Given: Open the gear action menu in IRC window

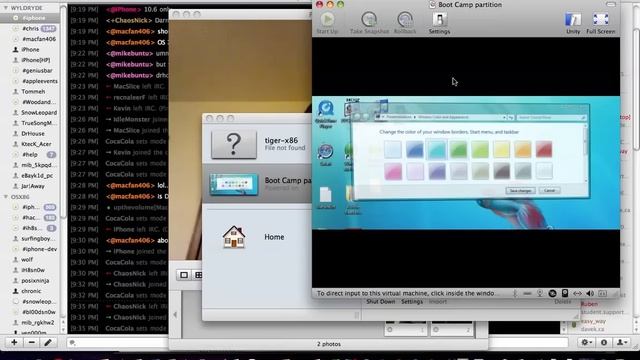Looking at the screenshot, I should 586,342.
